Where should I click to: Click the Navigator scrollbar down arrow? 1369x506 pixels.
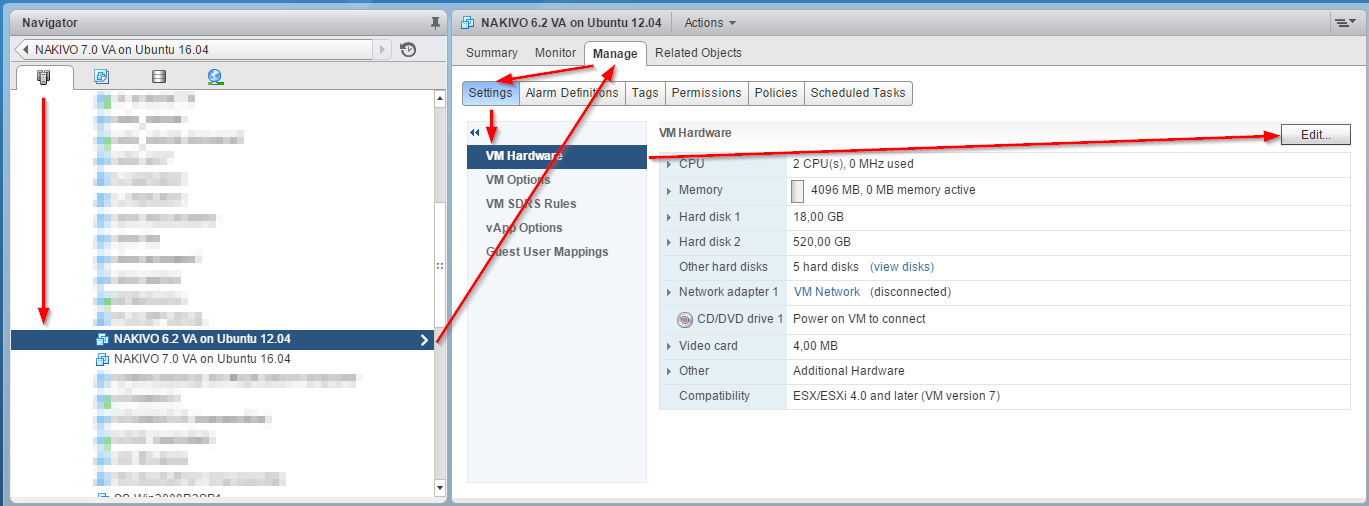click(440, 488)
